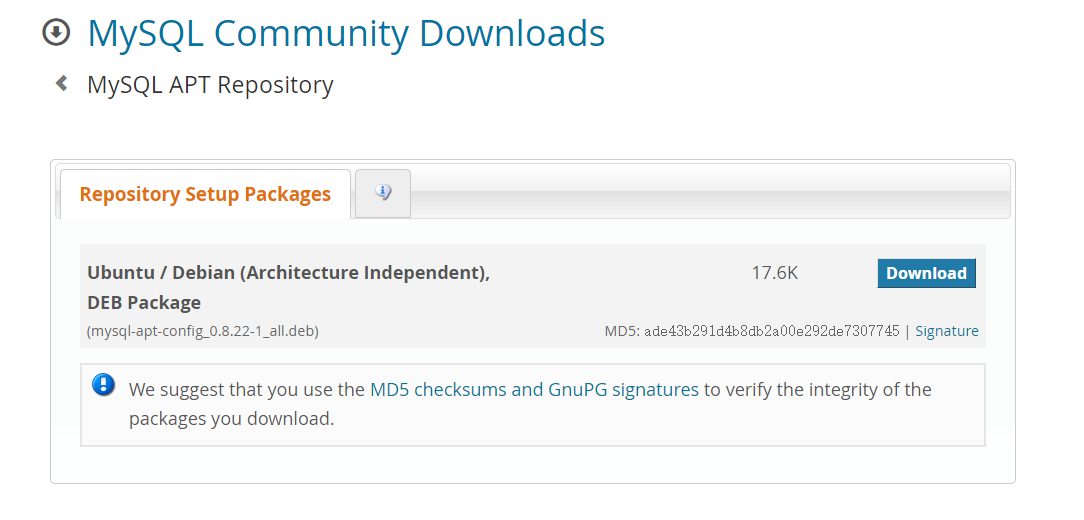1084x520 pixels.
Task: Click the mysql-apt-config_0.8.22-1_all.deb filename
Action: (x=203, y=331)
